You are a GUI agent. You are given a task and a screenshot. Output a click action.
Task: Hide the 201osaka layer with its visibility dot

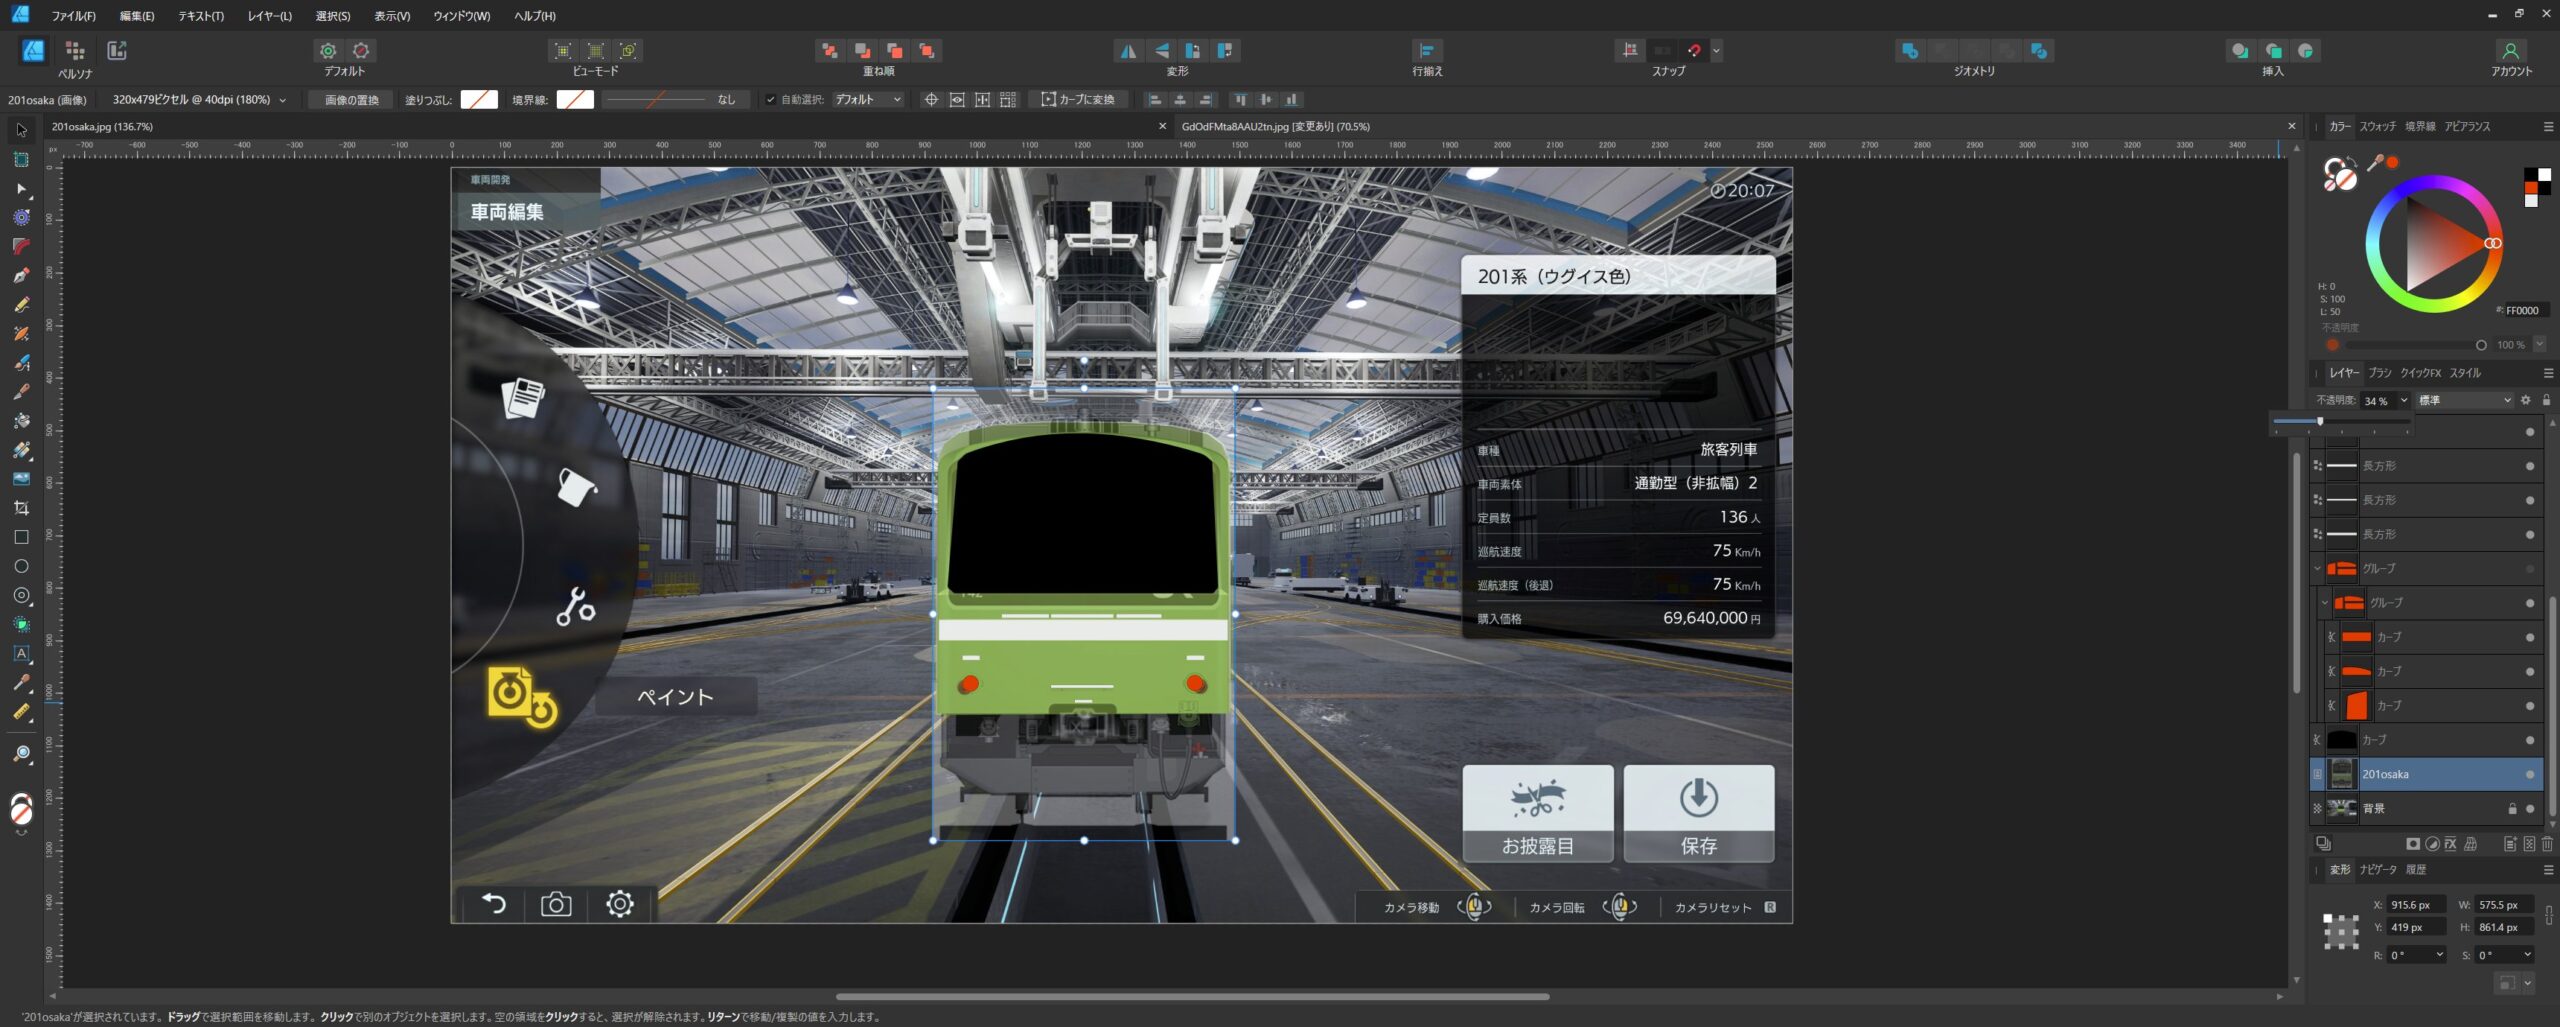pos(2530,774)
